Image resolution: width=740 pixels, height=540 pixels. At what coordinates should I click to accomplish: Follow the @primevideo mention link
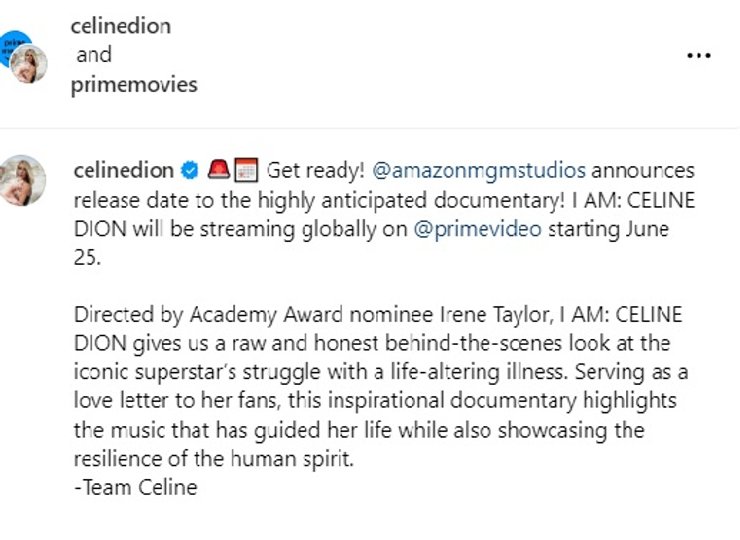(x=479, y=228)
